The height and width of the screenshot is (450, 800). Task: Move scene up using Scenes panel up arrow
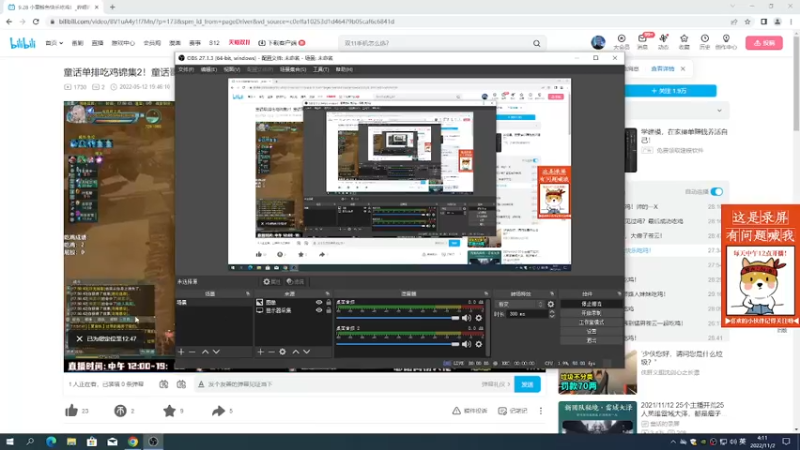pyautogui.click(x=205, y=352)
